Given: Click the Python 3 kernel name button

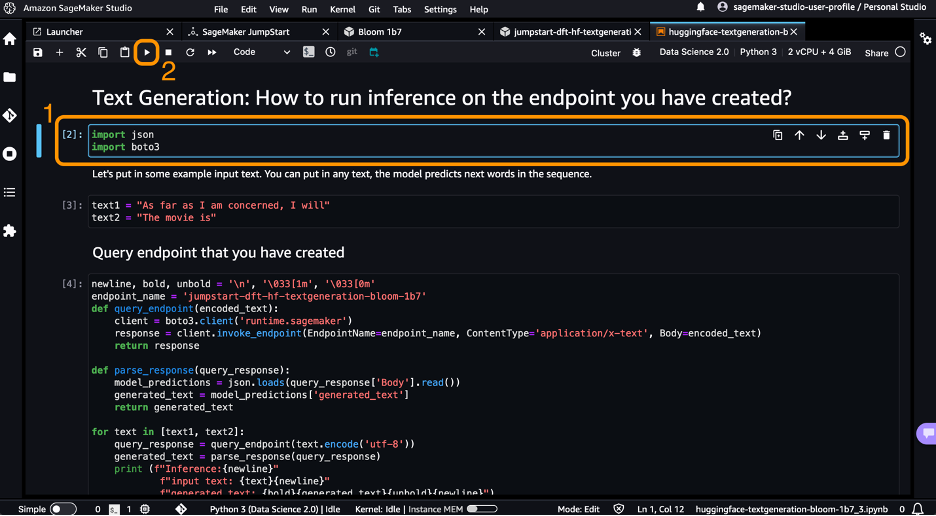Looking at the screenshot, I should click(758, 52).
